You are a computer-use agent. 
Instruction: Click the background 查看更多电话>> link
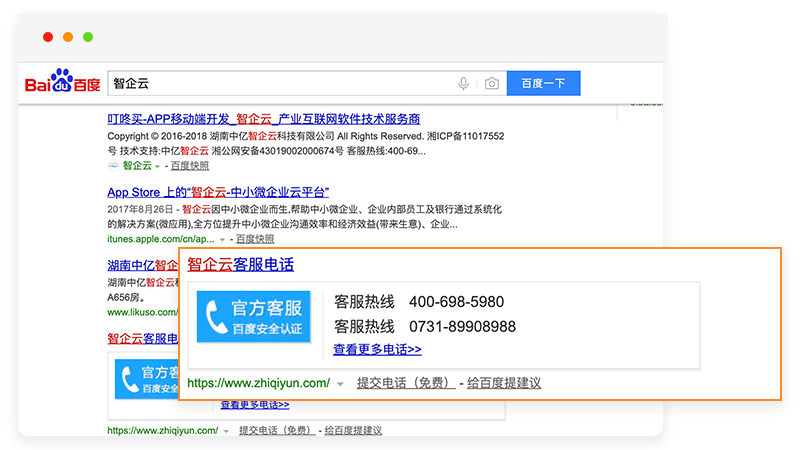pyautogui.click(x=255, y=405)
